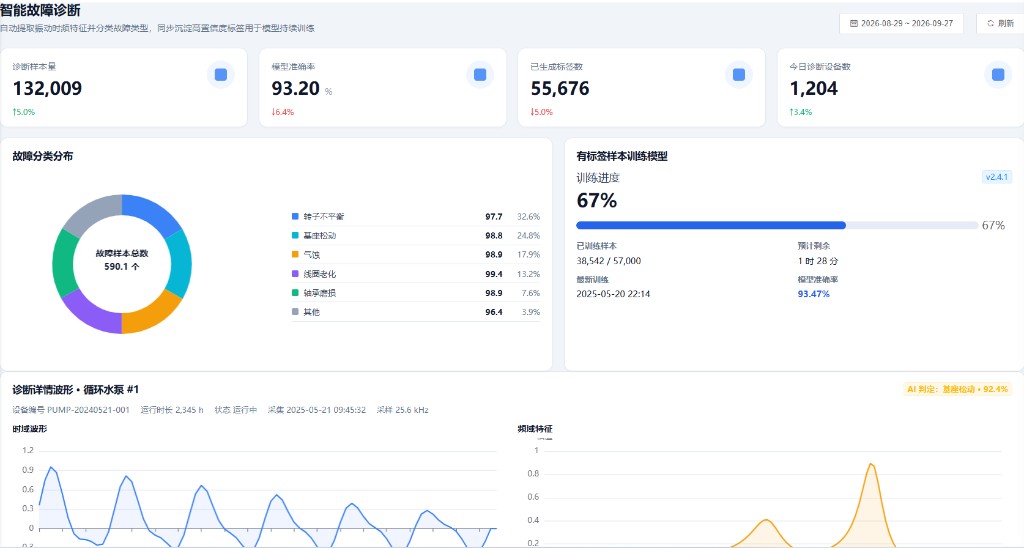Click the purple swatch beside 线圈老化

pos(295,274)
